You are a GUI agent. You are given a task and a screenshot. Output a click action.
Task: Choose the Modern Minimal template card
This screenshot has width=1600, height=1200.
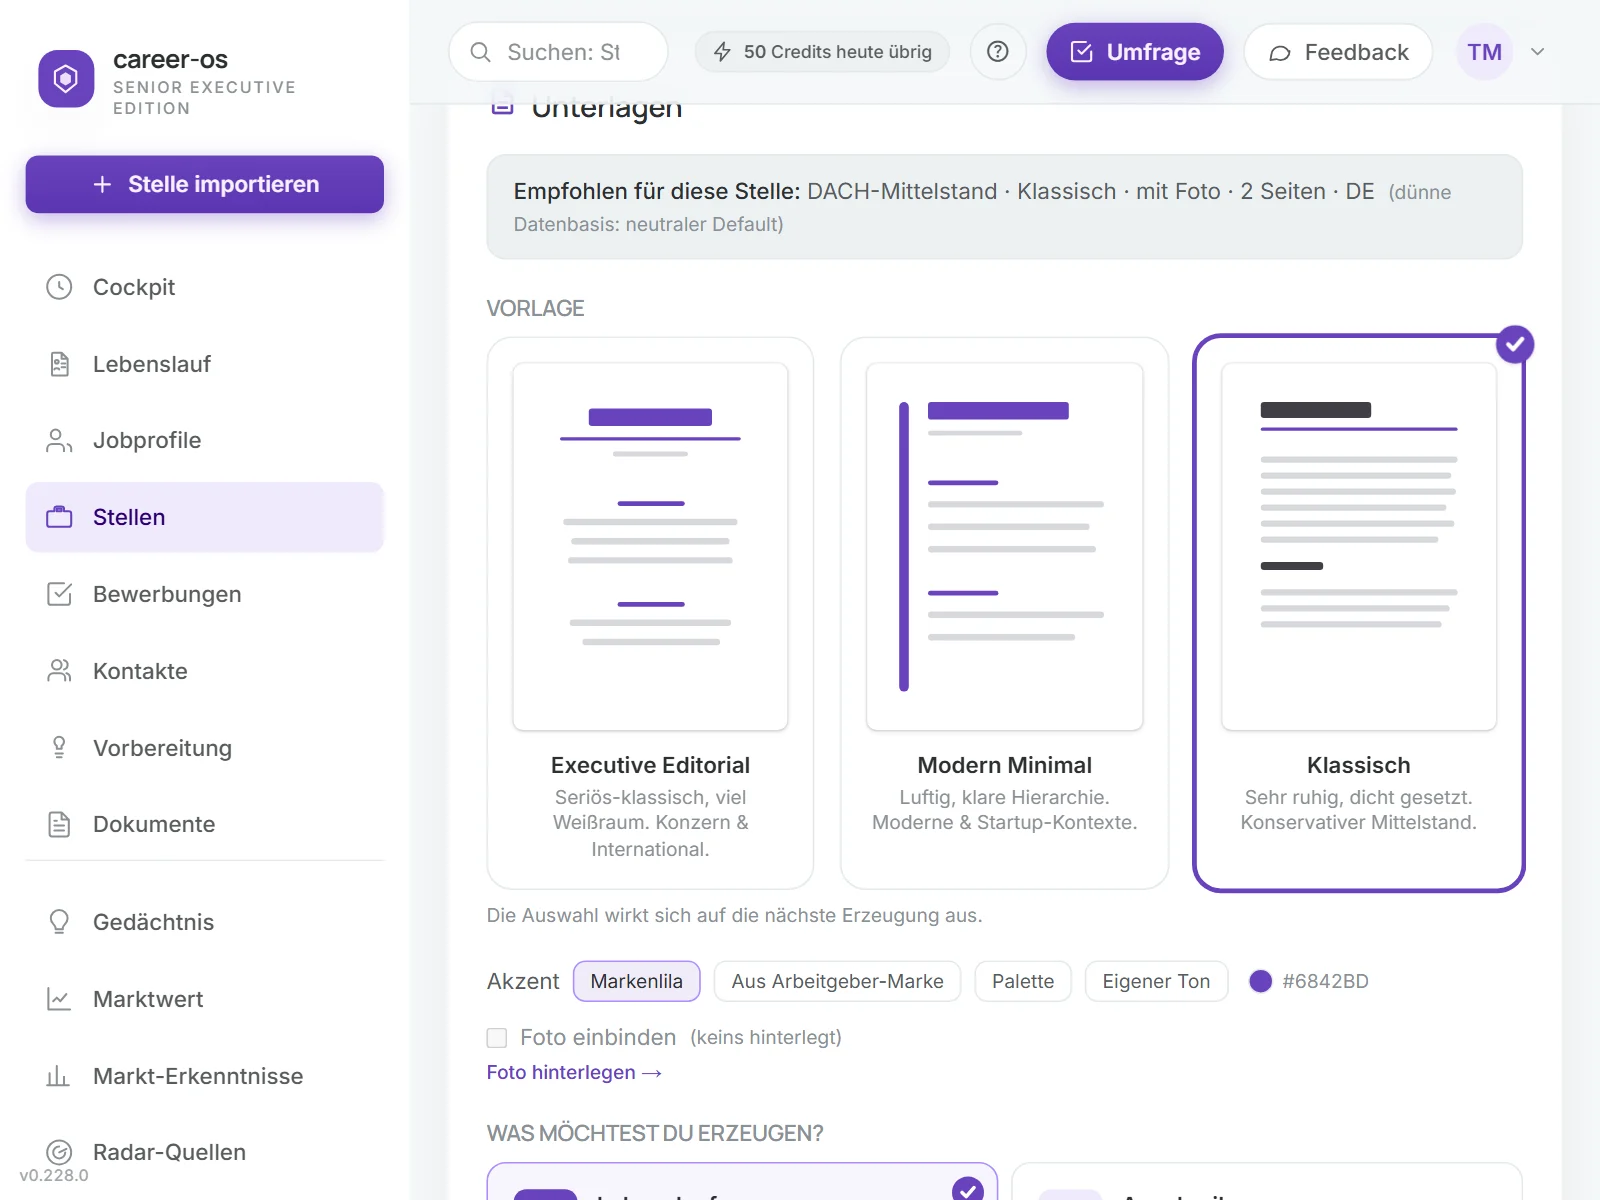coord(1005,613)
